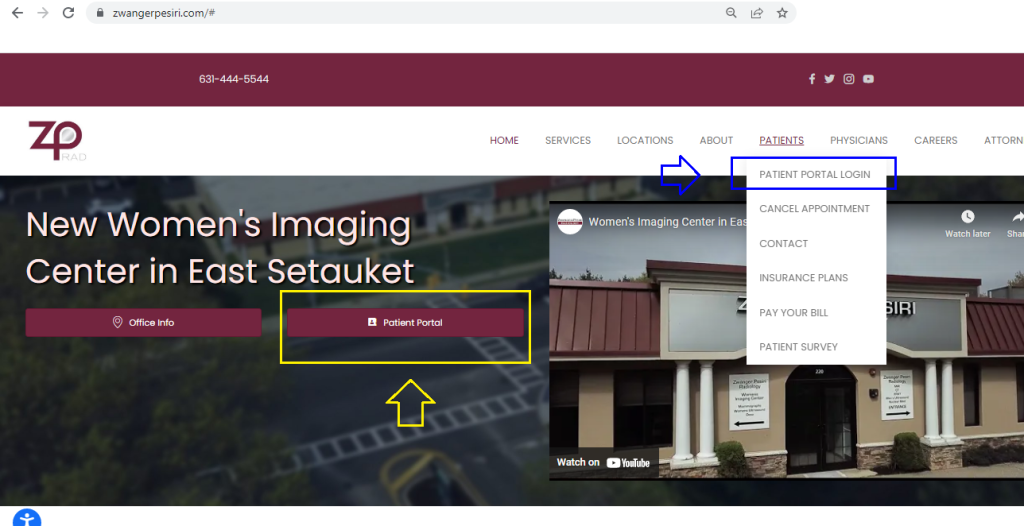
Task: Click the Office Info button
Action: 144,323
